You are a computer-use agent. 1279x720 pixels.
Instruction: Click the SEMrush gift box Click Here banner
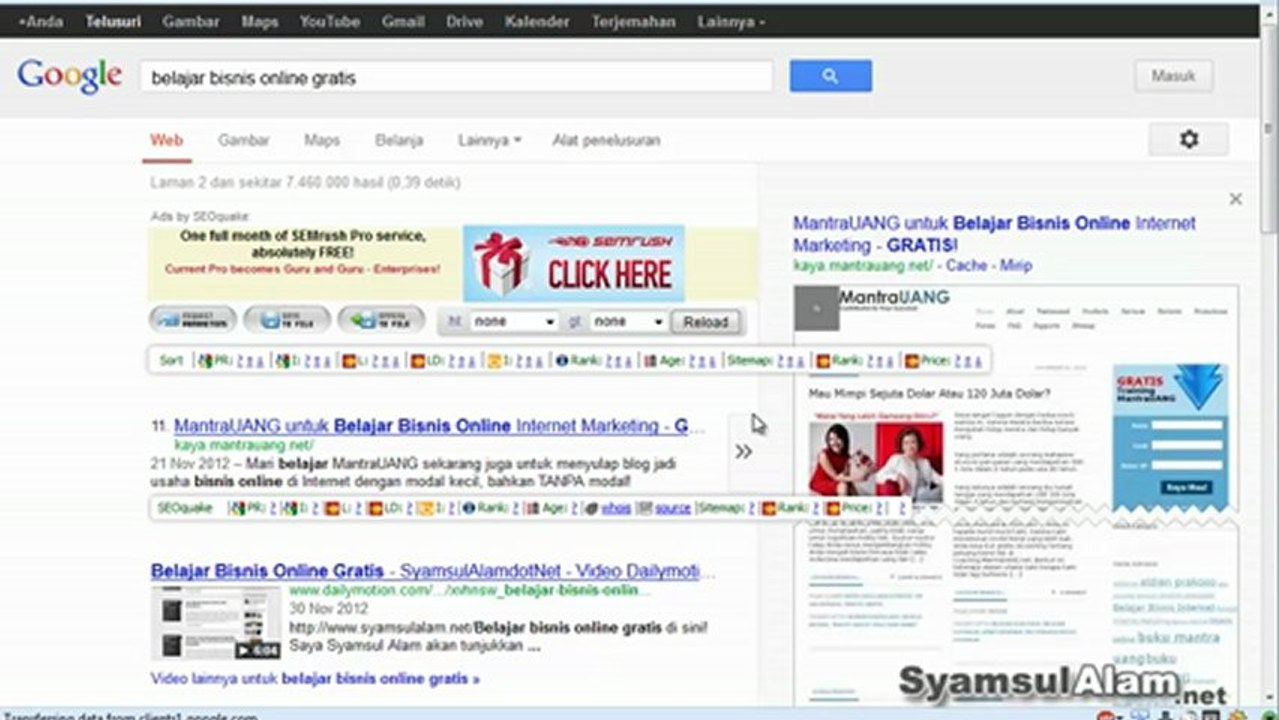pyautogui.click(x=574, y=263)
